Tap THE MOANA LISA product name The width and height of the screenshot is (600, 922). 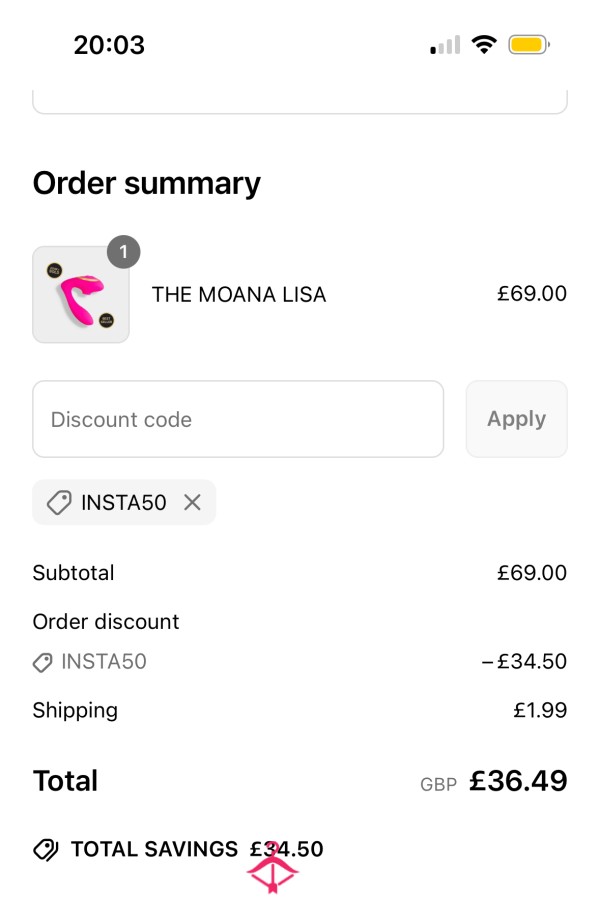coord(239,294)
